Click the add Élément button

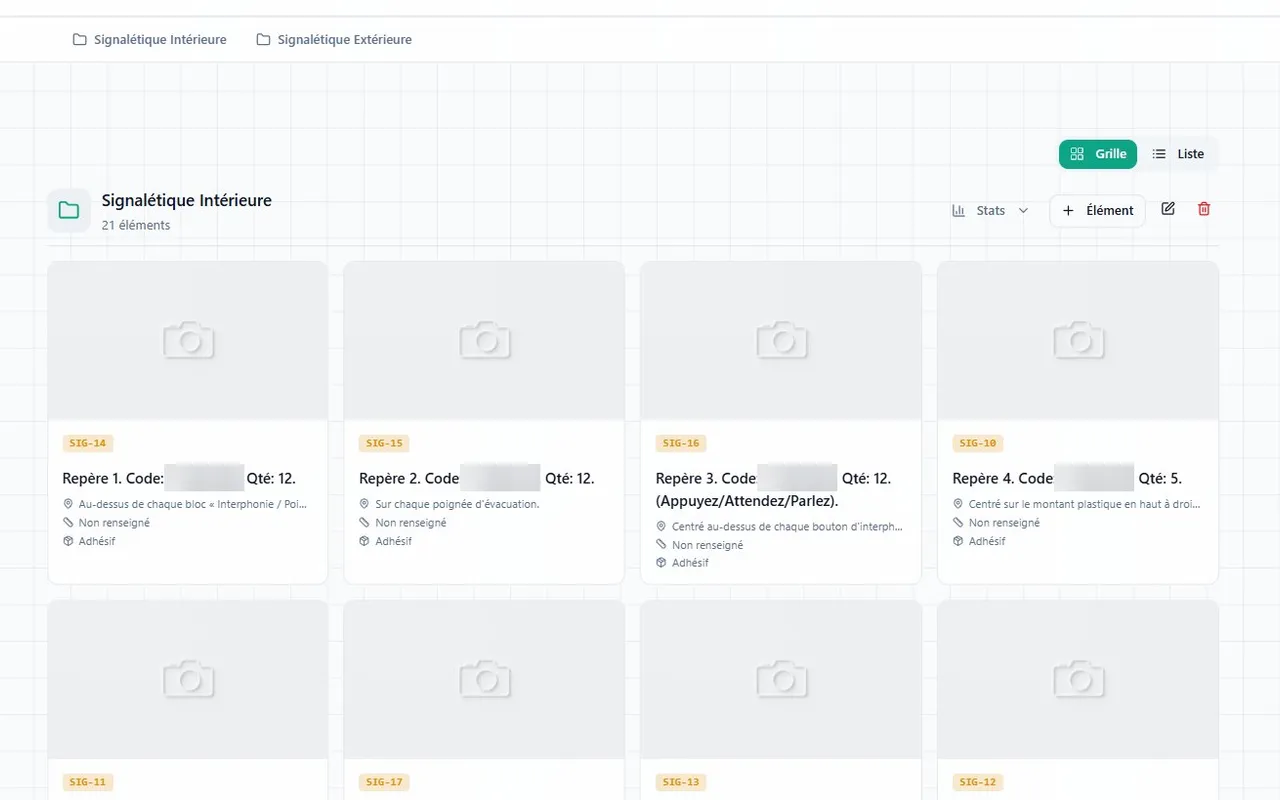click(x=1097, y=211)
